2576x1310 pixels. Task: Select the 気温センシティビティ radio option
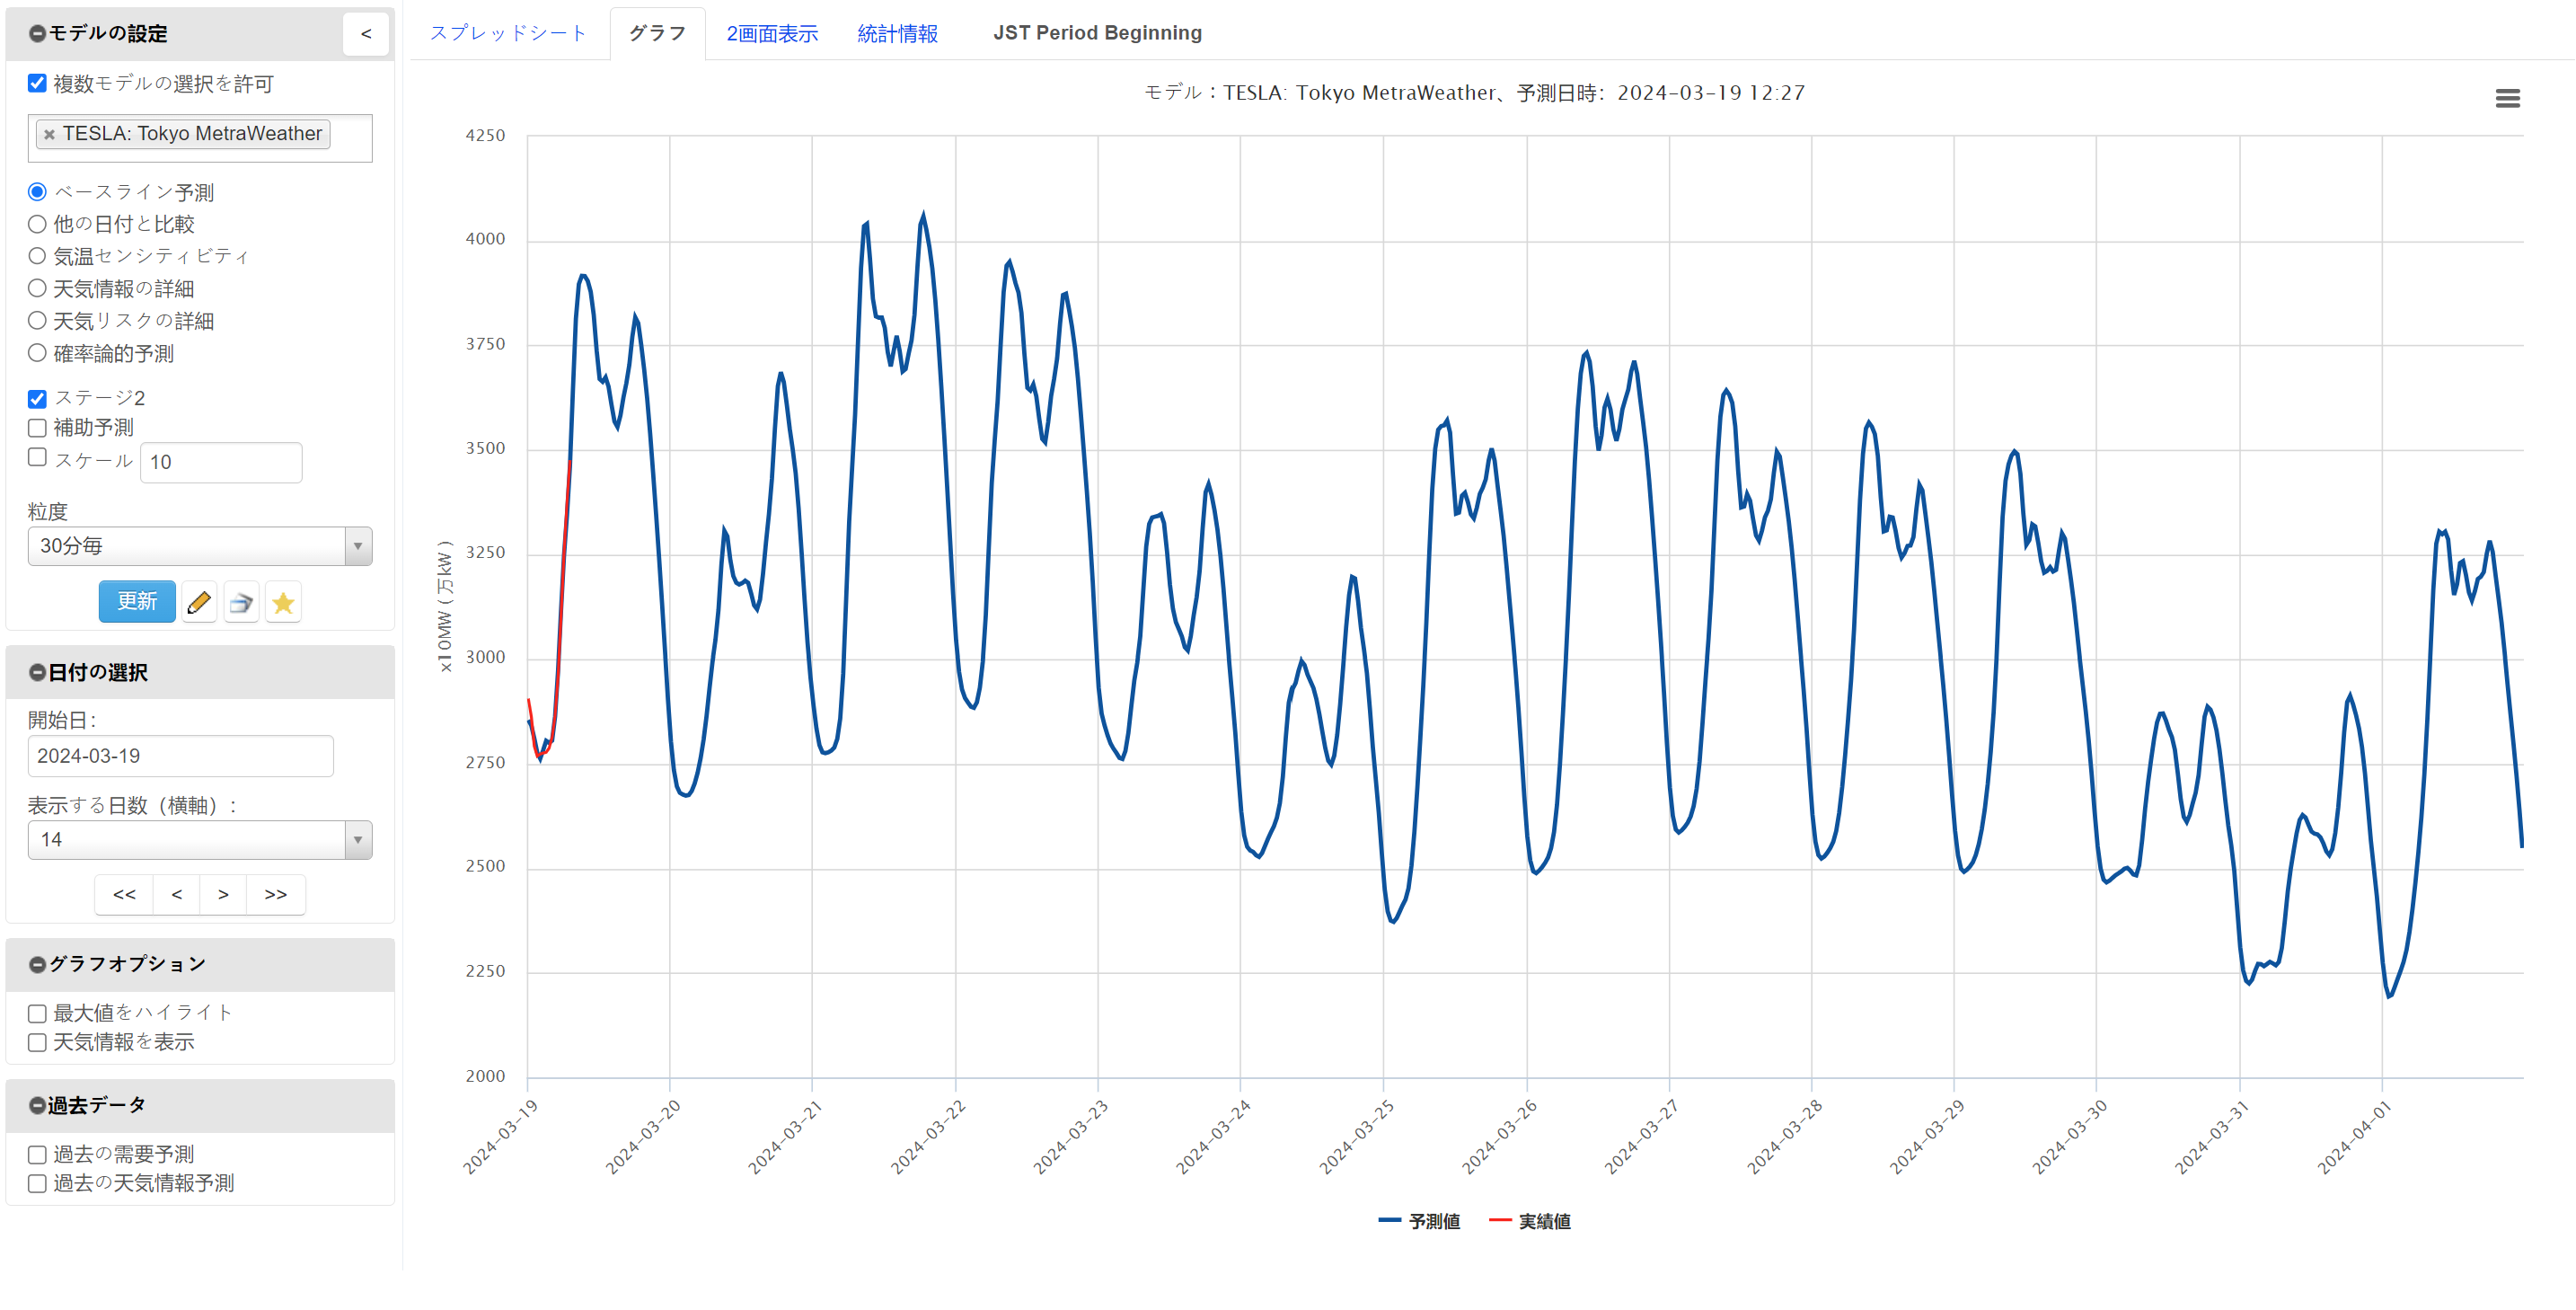[x=37, y=256]
